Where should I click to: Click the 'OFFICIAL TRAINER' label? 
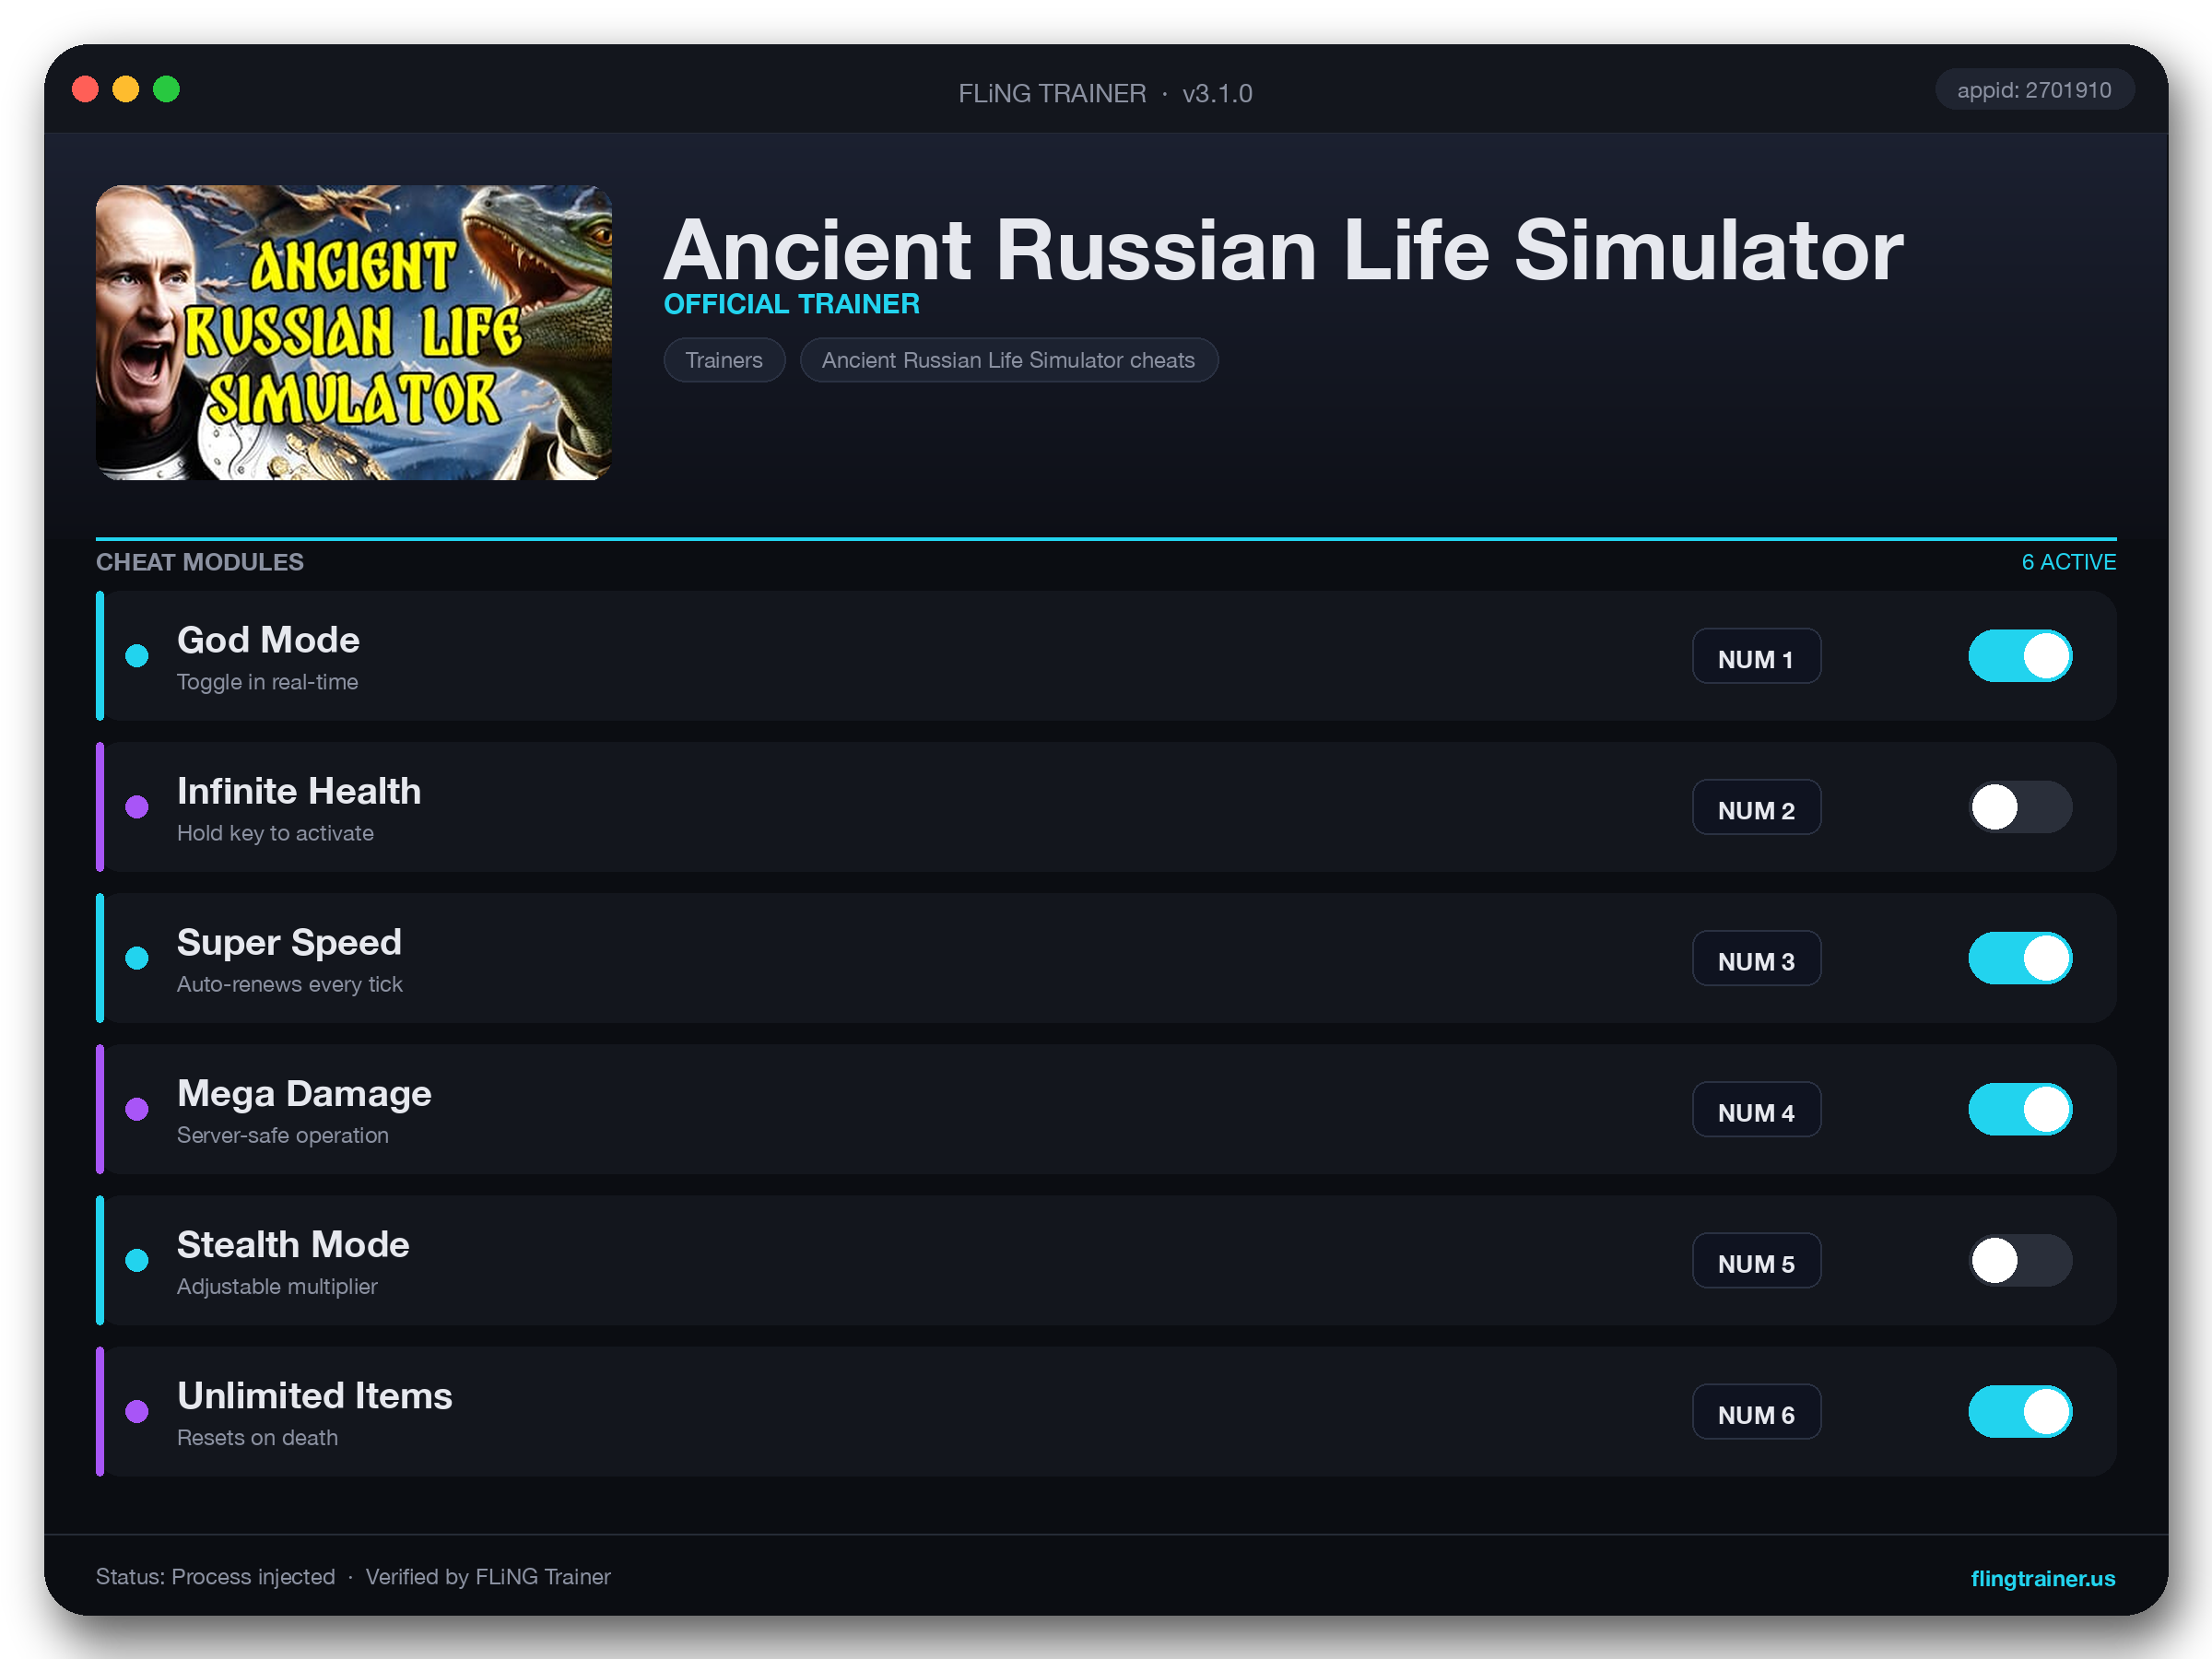coord(792,304)
